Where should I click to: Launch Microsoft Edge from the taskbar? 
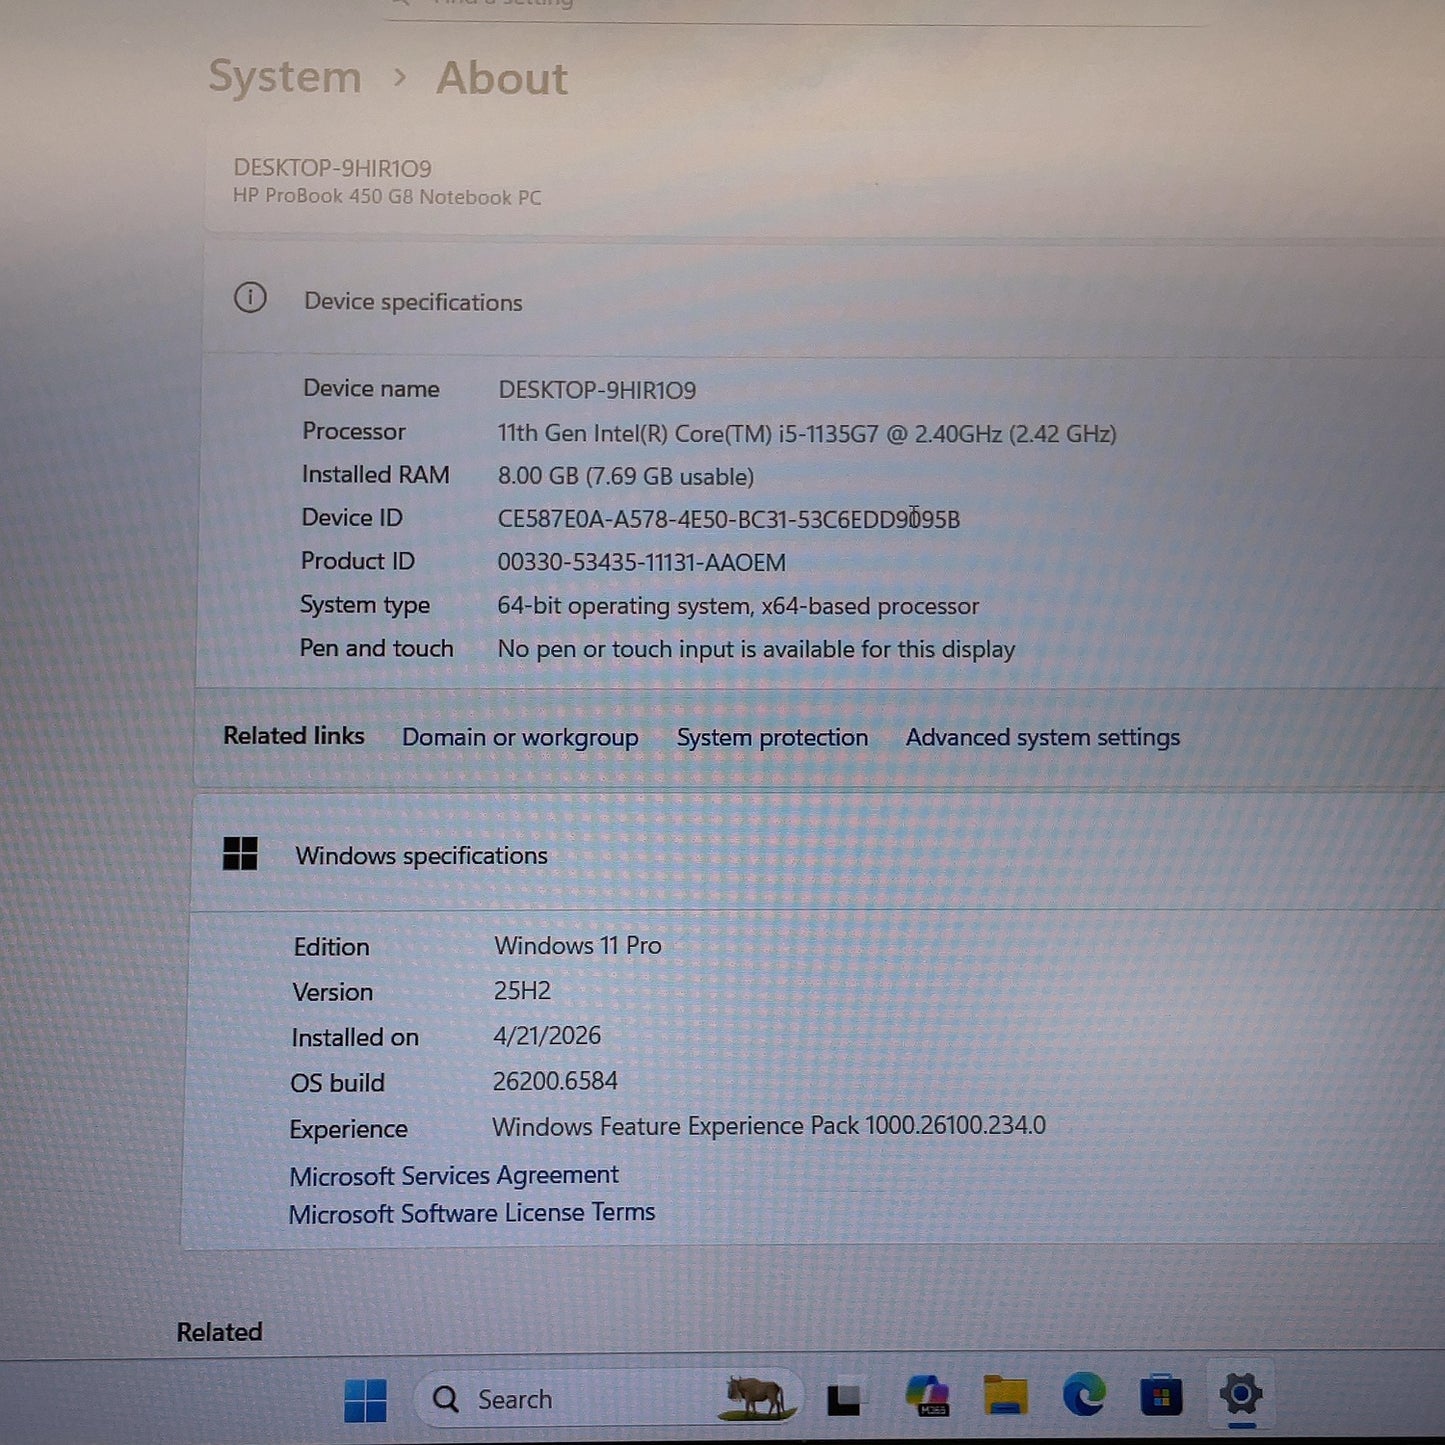[x=1083, y=1395]
